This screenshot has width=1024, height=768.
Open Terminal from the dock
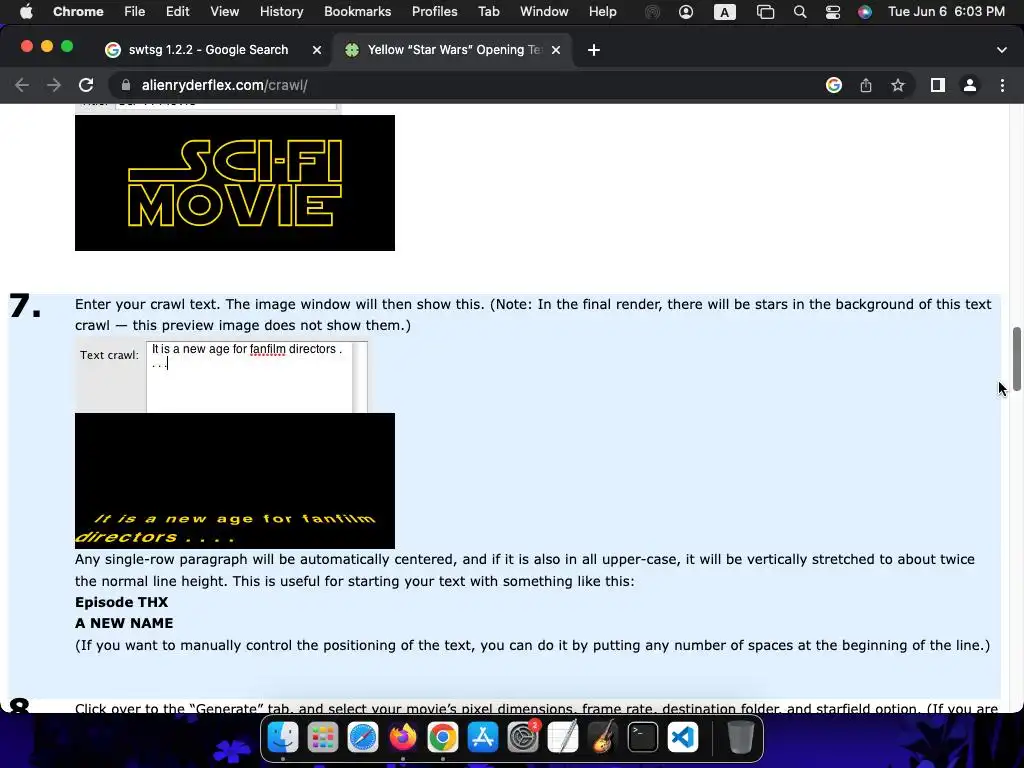643,738
